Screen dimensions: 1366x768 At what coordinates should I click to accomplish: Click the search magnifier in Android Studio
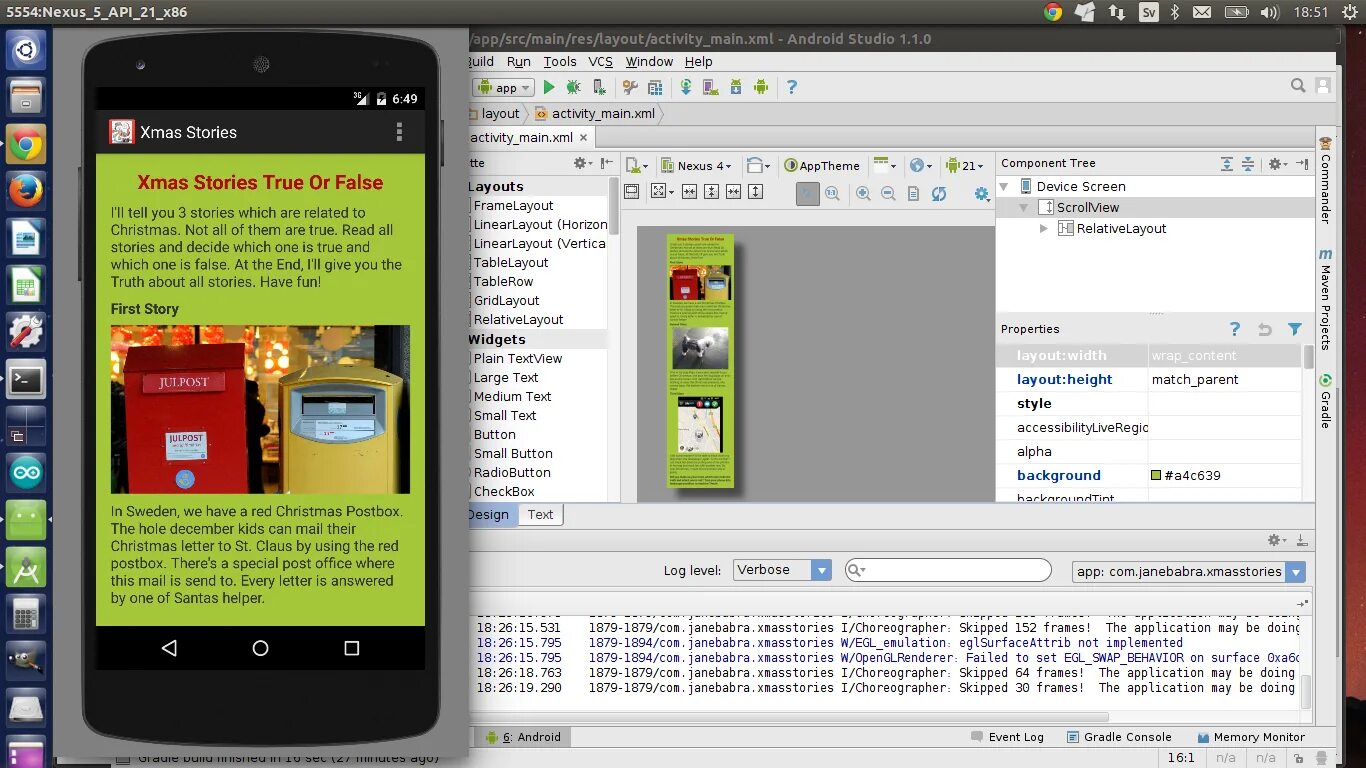coord(1298,87)
